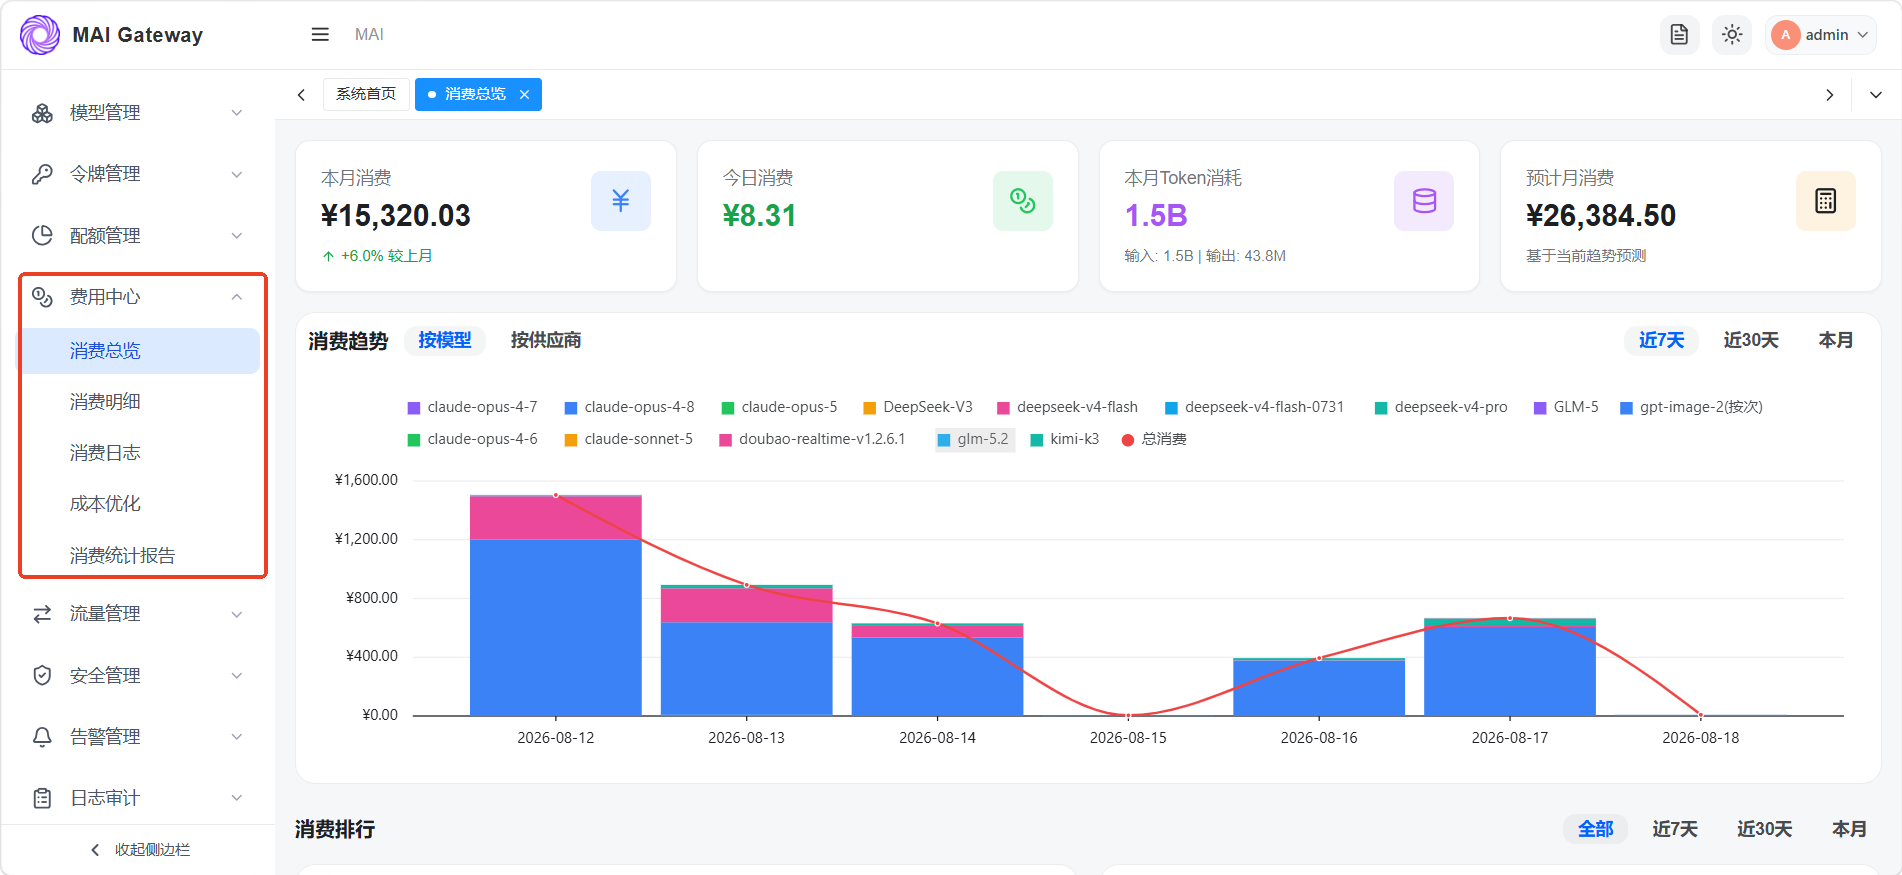The image size is (1902, 875).
Task: Select 近30天 range for 消费排行
Action: coord(1765,829)
